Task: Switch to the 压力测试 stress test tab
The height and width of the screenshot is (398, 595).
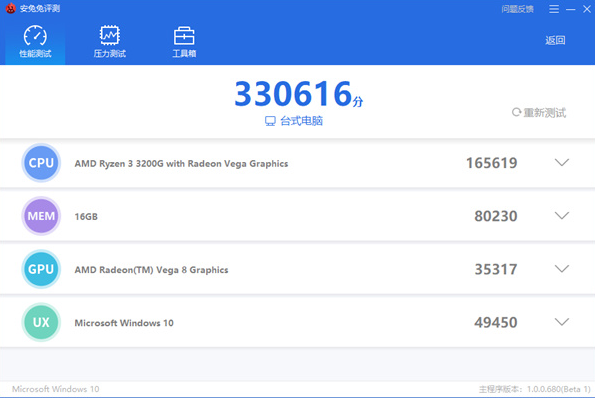Action: click(110, 41)
